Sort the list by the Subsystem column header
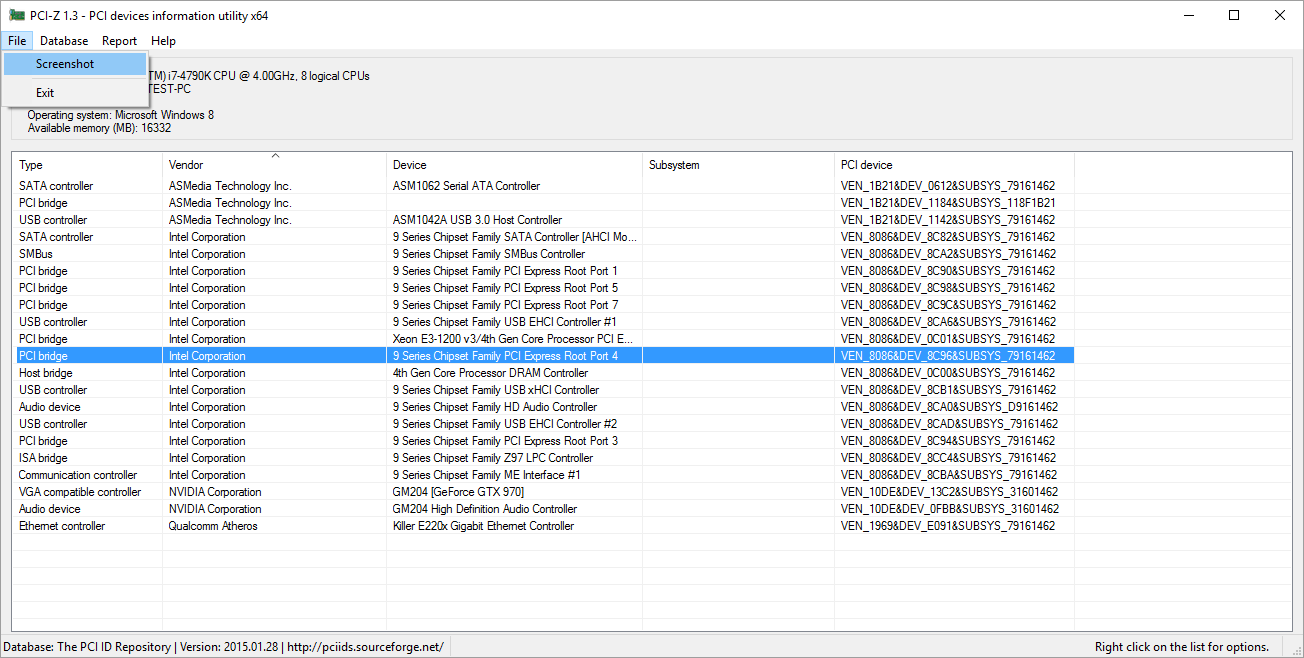The height and width of the screenshot is (658, 1304). (738, 165)
